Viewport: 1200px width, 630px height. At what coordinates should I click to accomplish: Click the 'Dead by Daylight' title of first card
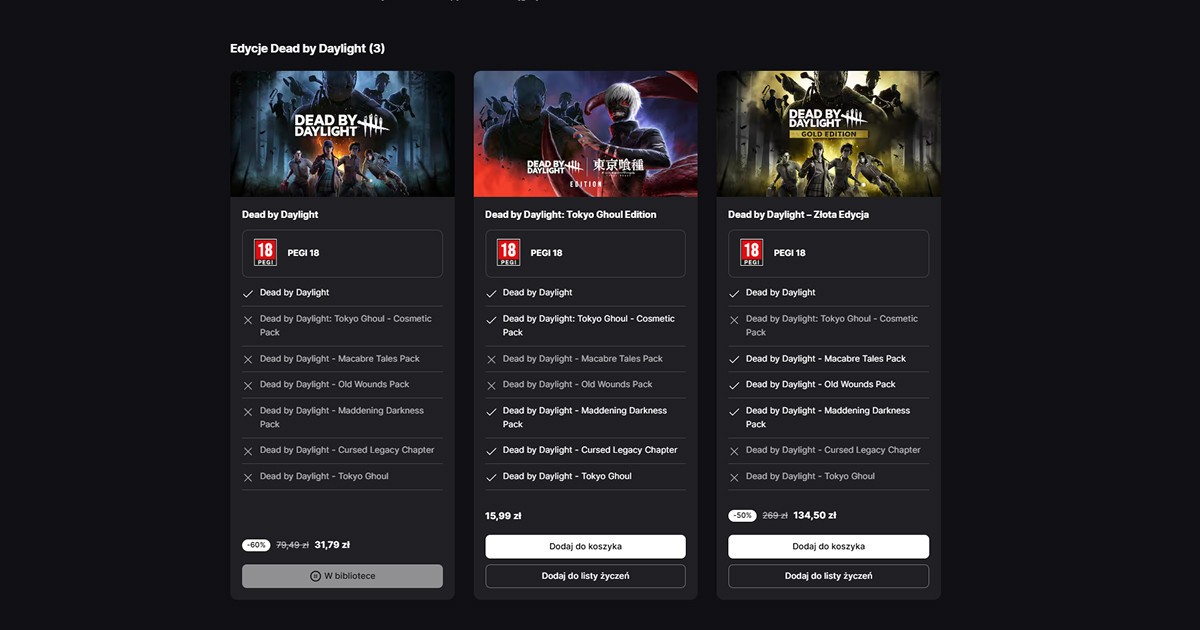click(x=280, y=215)
